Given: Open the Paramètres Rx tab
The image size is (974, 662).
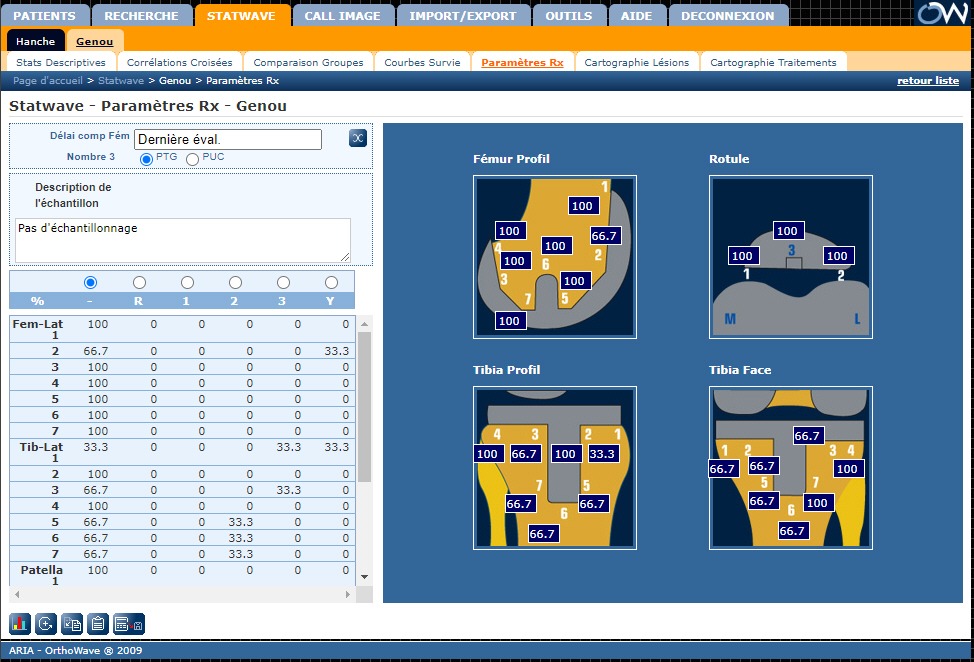Looking at the screenshot, I should [522, 62].
